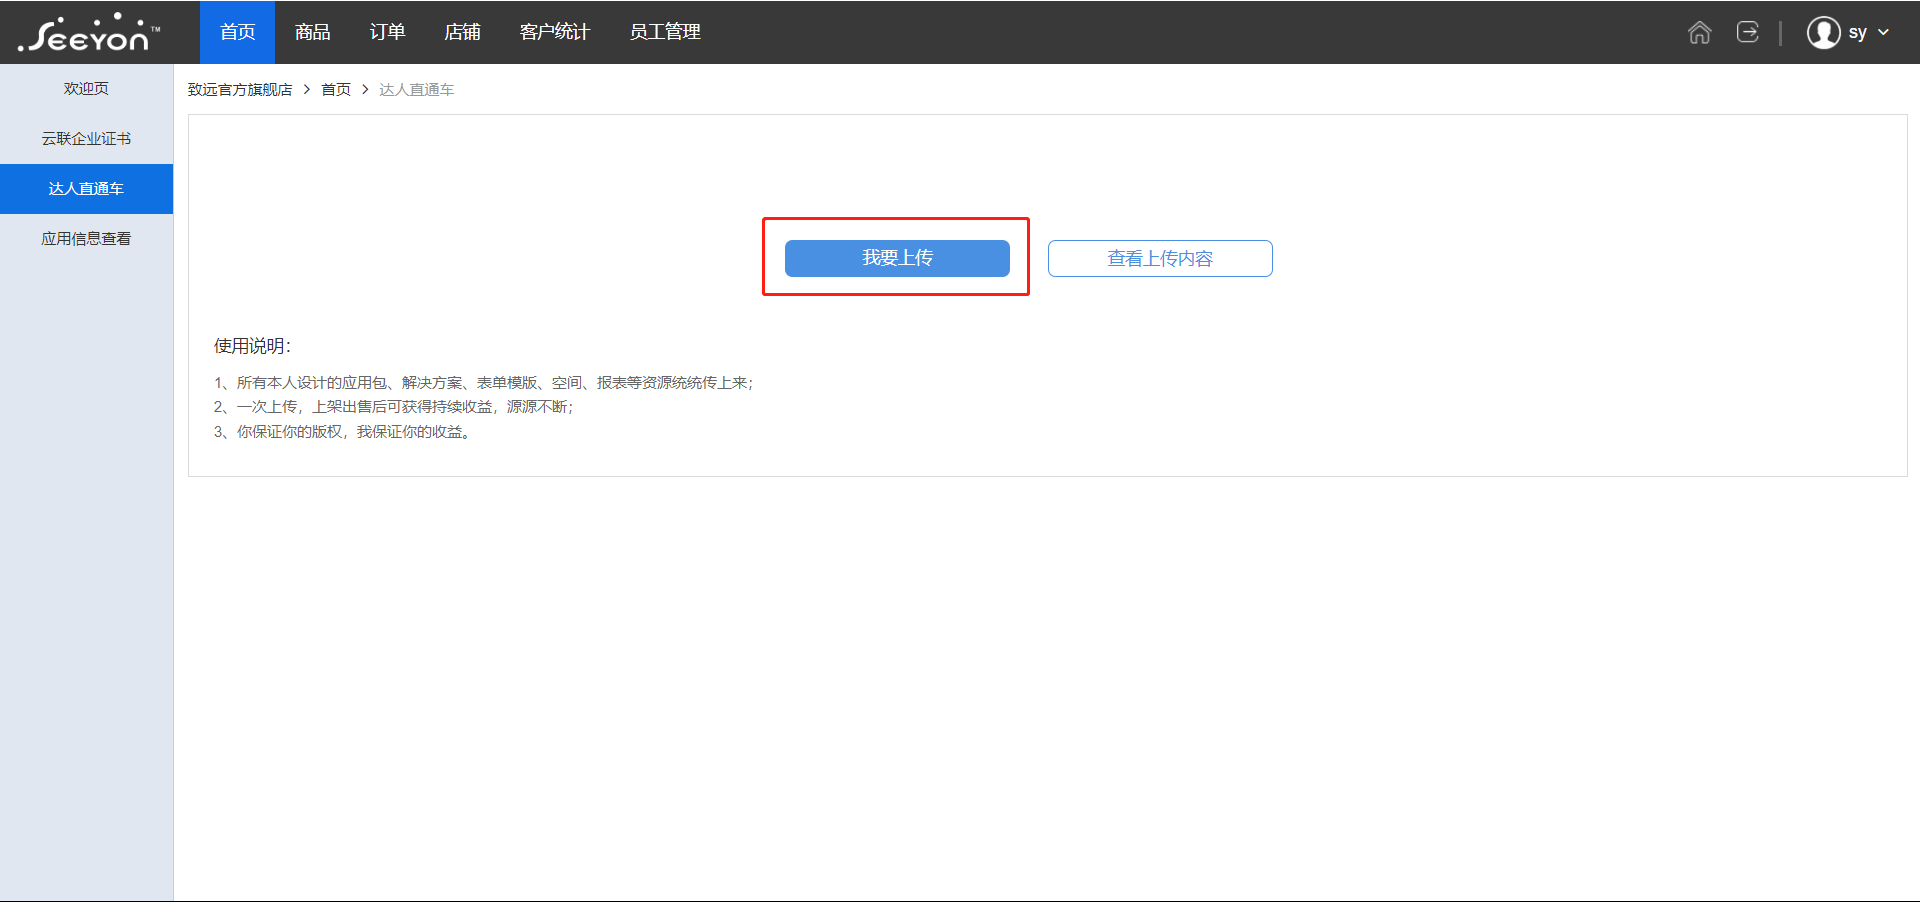1920x902 pixels.
Task: Select 达人直通车 sidebar item
Action: pyautogui.click(x=86, y=189)
